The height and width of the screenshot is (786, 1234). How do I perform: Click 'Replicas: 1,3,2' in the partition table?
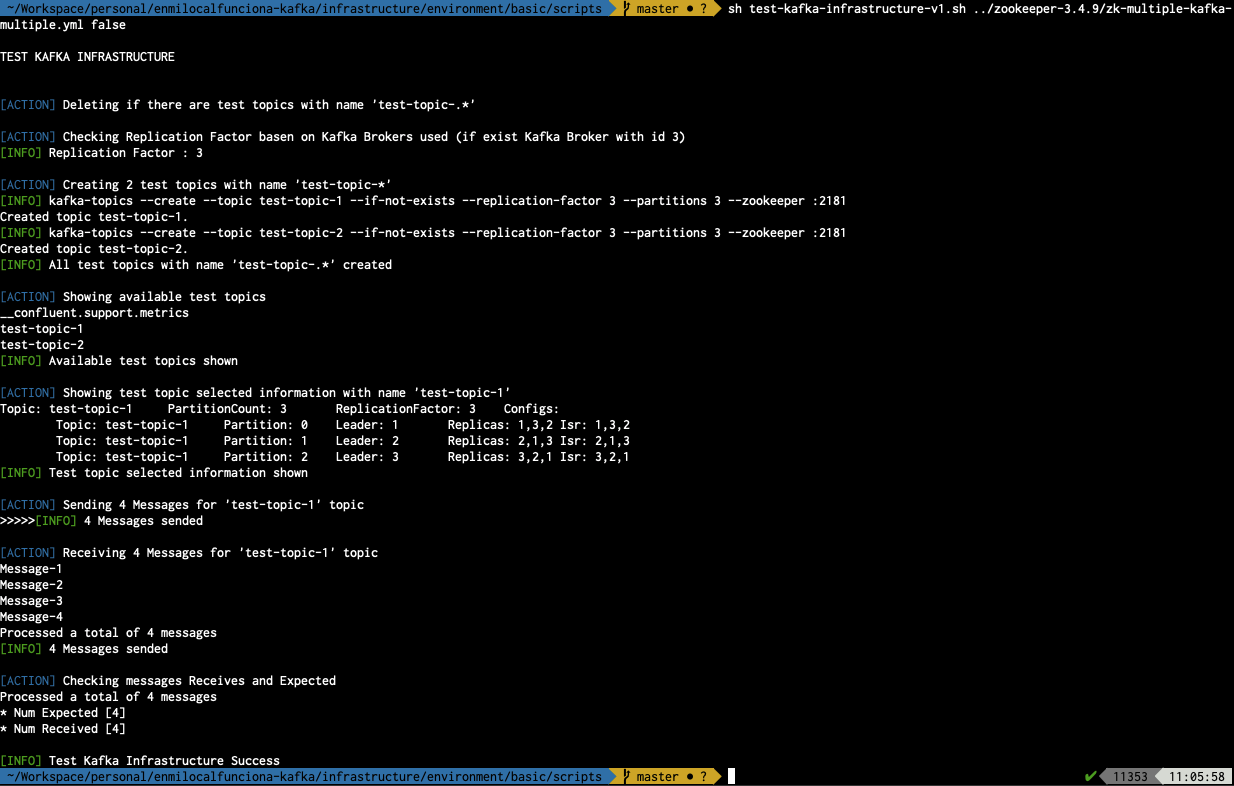pyautogui.click(x=500, y=425)
